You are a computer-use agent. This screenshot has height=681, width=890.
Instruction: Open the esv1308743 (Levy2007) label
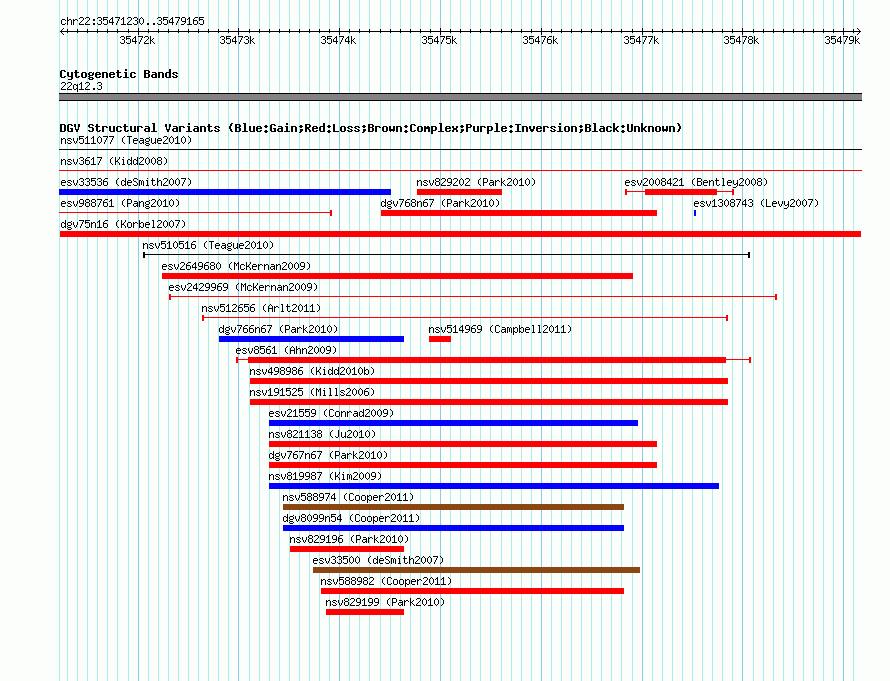point(756,203)
